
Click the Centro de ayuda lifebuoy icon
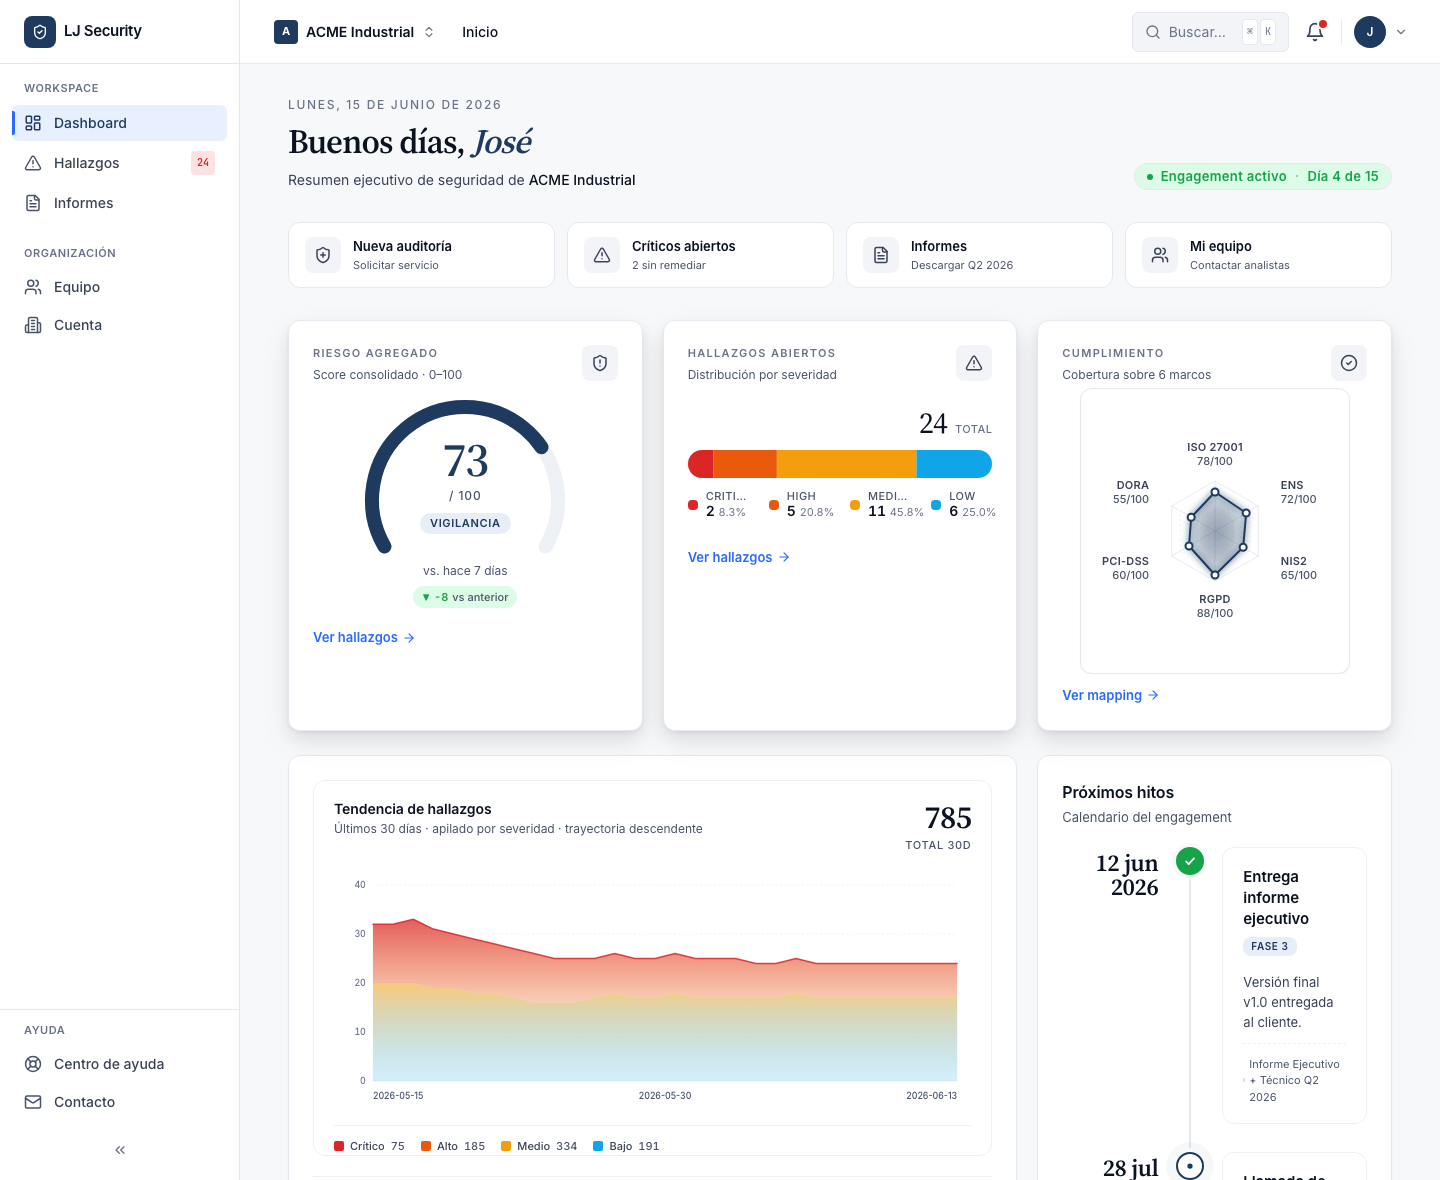[33, 1064]
